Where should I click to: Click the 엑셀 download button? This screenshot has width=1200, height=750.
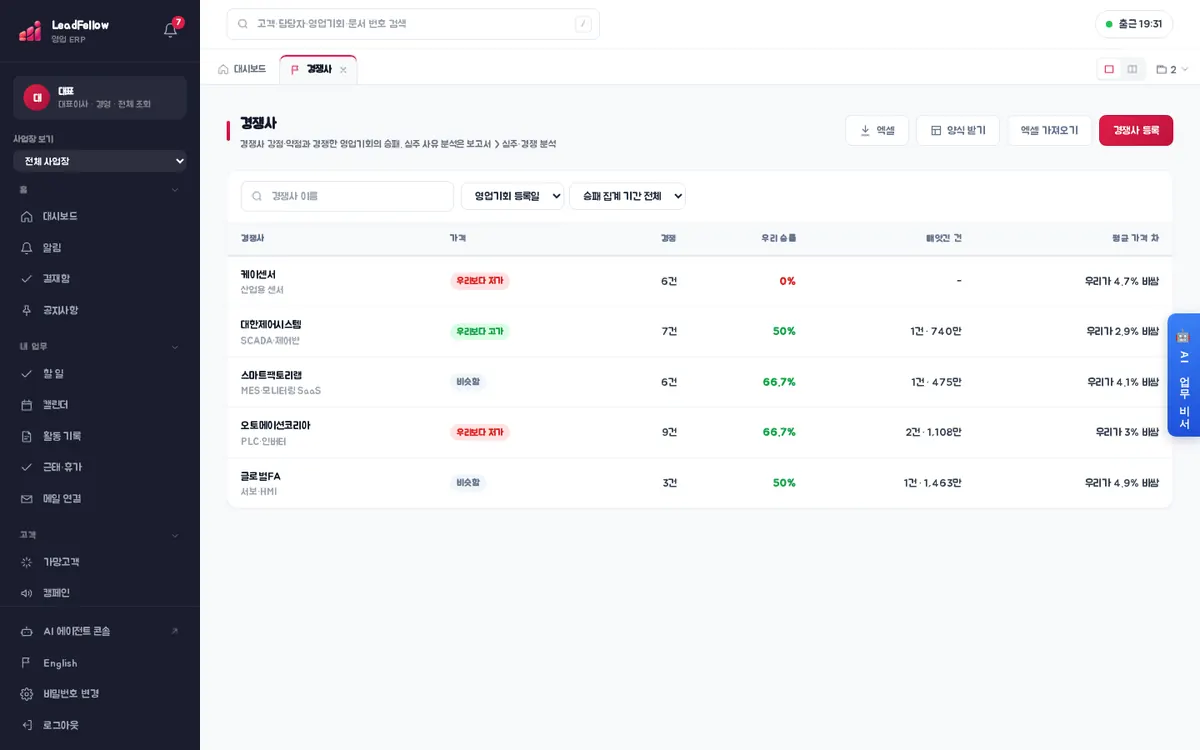(x=877, y=130)
